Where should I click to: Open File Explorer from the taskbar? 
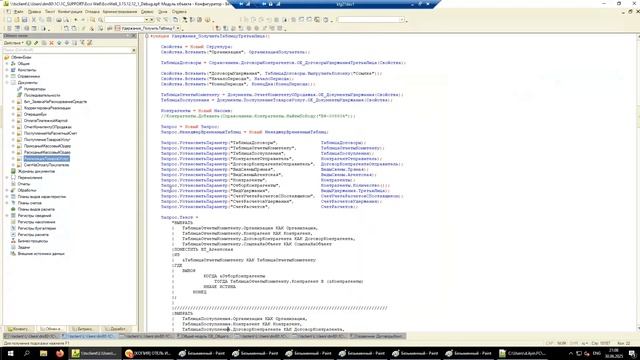point(44,353)
